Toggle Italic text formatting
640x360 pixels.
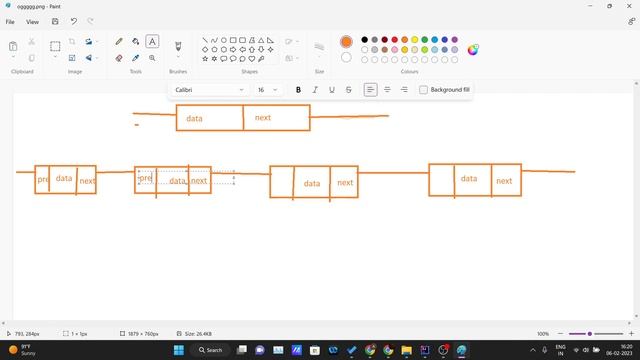315,90
